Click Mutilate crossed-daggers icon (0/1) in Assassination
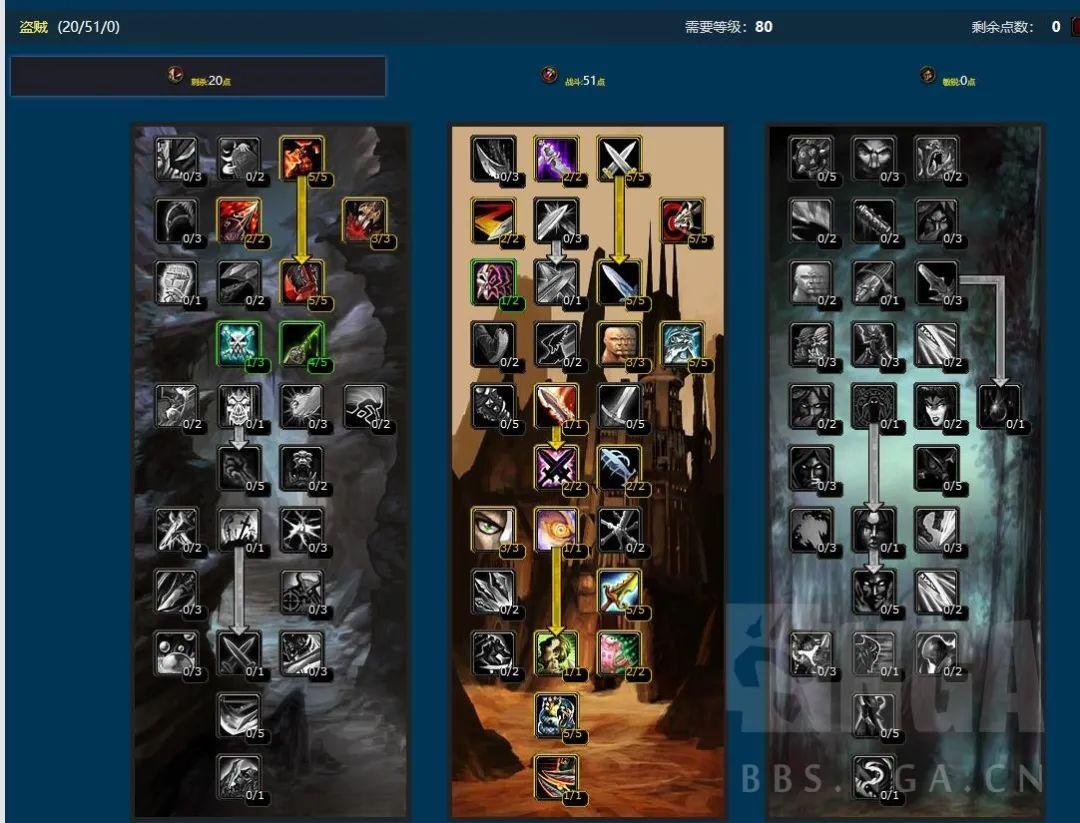Image resolution: width=1080 pixels, height=823 pixels. tap(239, 653)
